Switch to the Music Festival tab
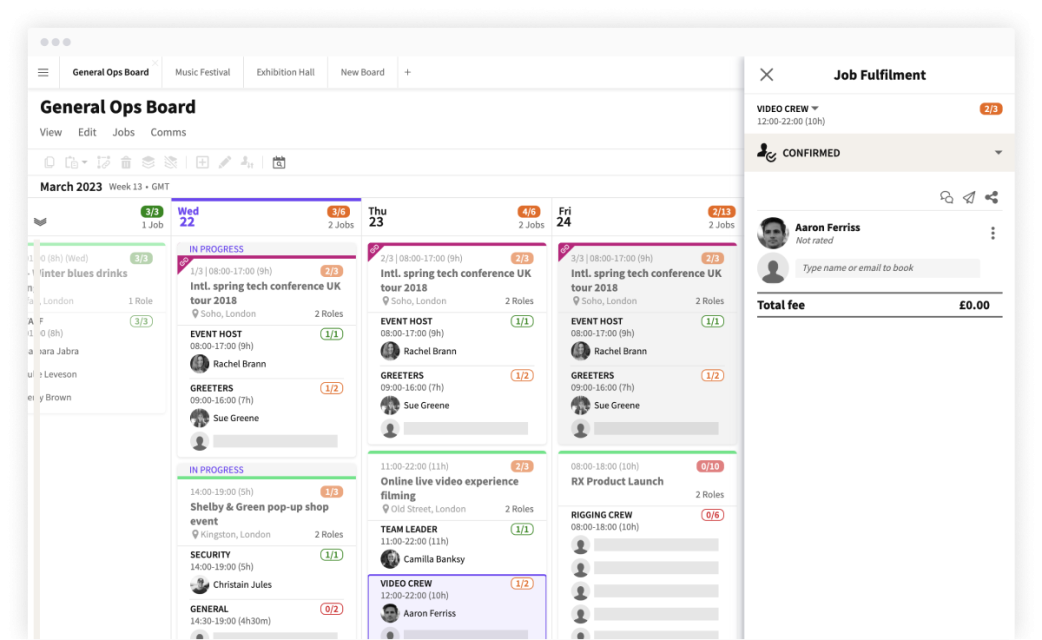 click(x=202, y=73)
